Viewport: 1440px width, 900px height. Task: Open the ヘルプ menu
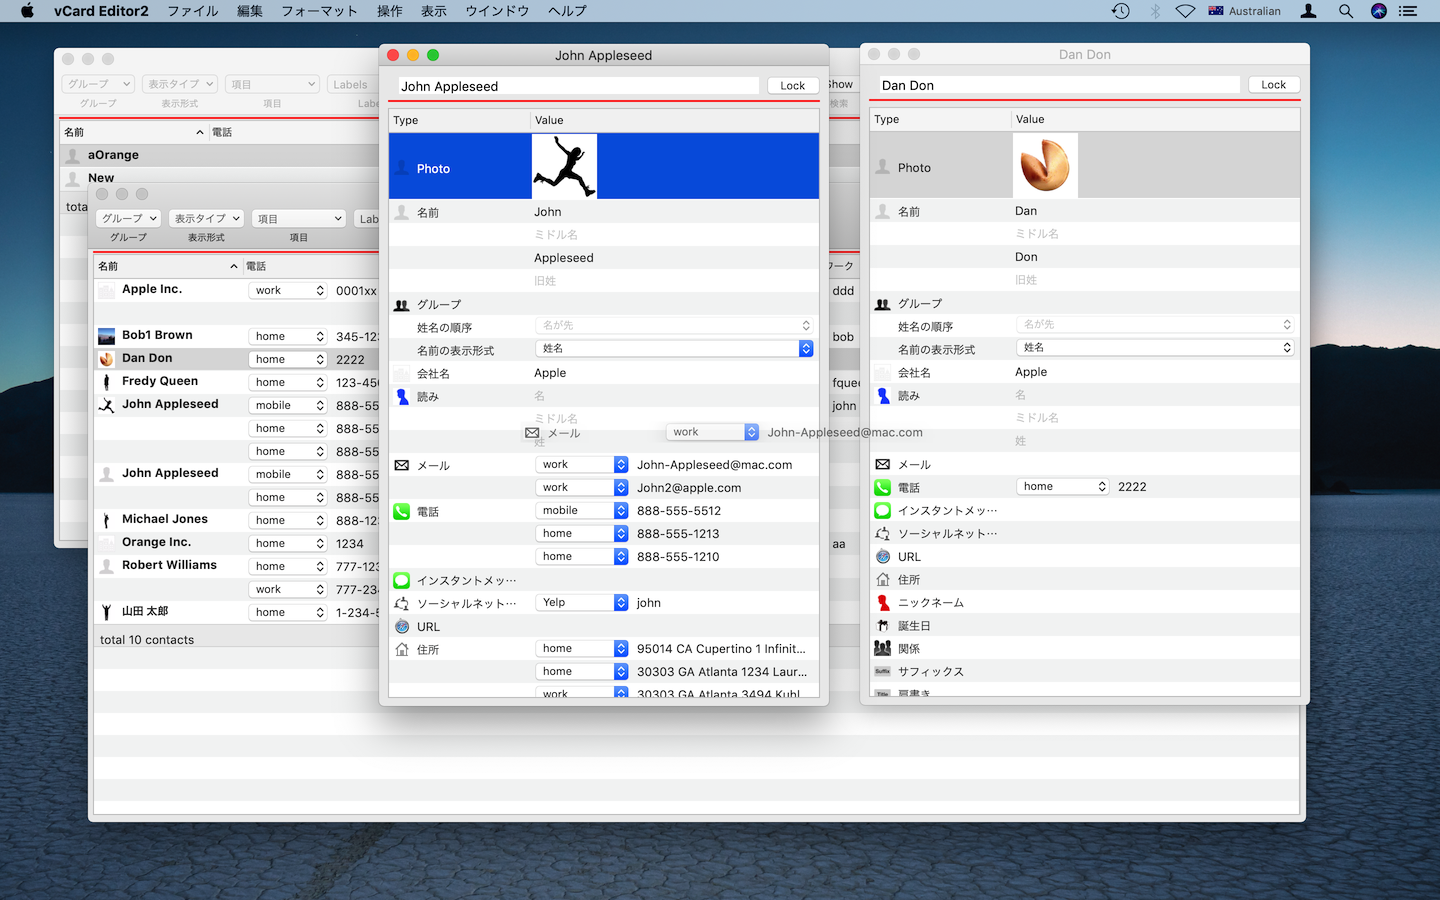567,11
